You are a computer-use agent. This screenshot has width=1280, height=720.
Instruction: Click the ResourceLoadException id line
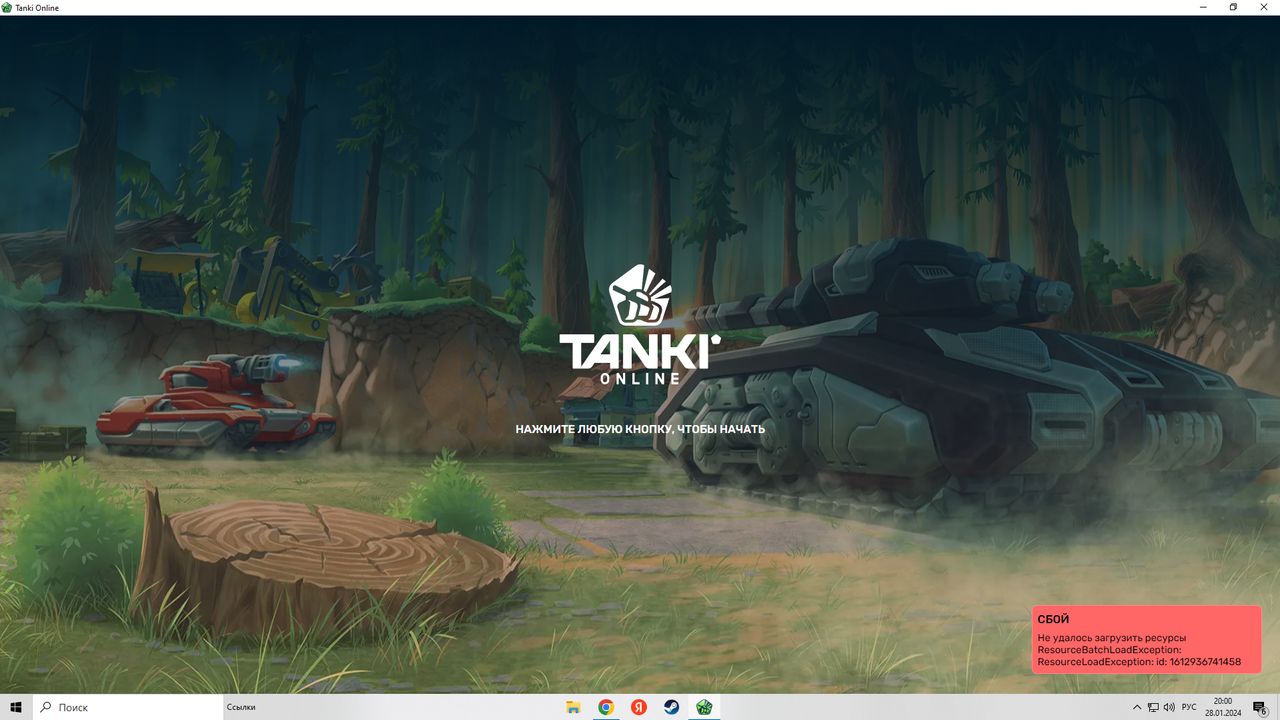1139,662
